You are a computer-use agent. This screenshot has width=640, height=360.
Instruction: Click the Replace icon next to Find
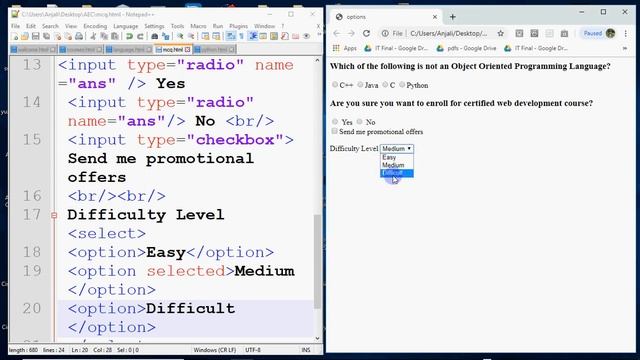tap(166, 37)
